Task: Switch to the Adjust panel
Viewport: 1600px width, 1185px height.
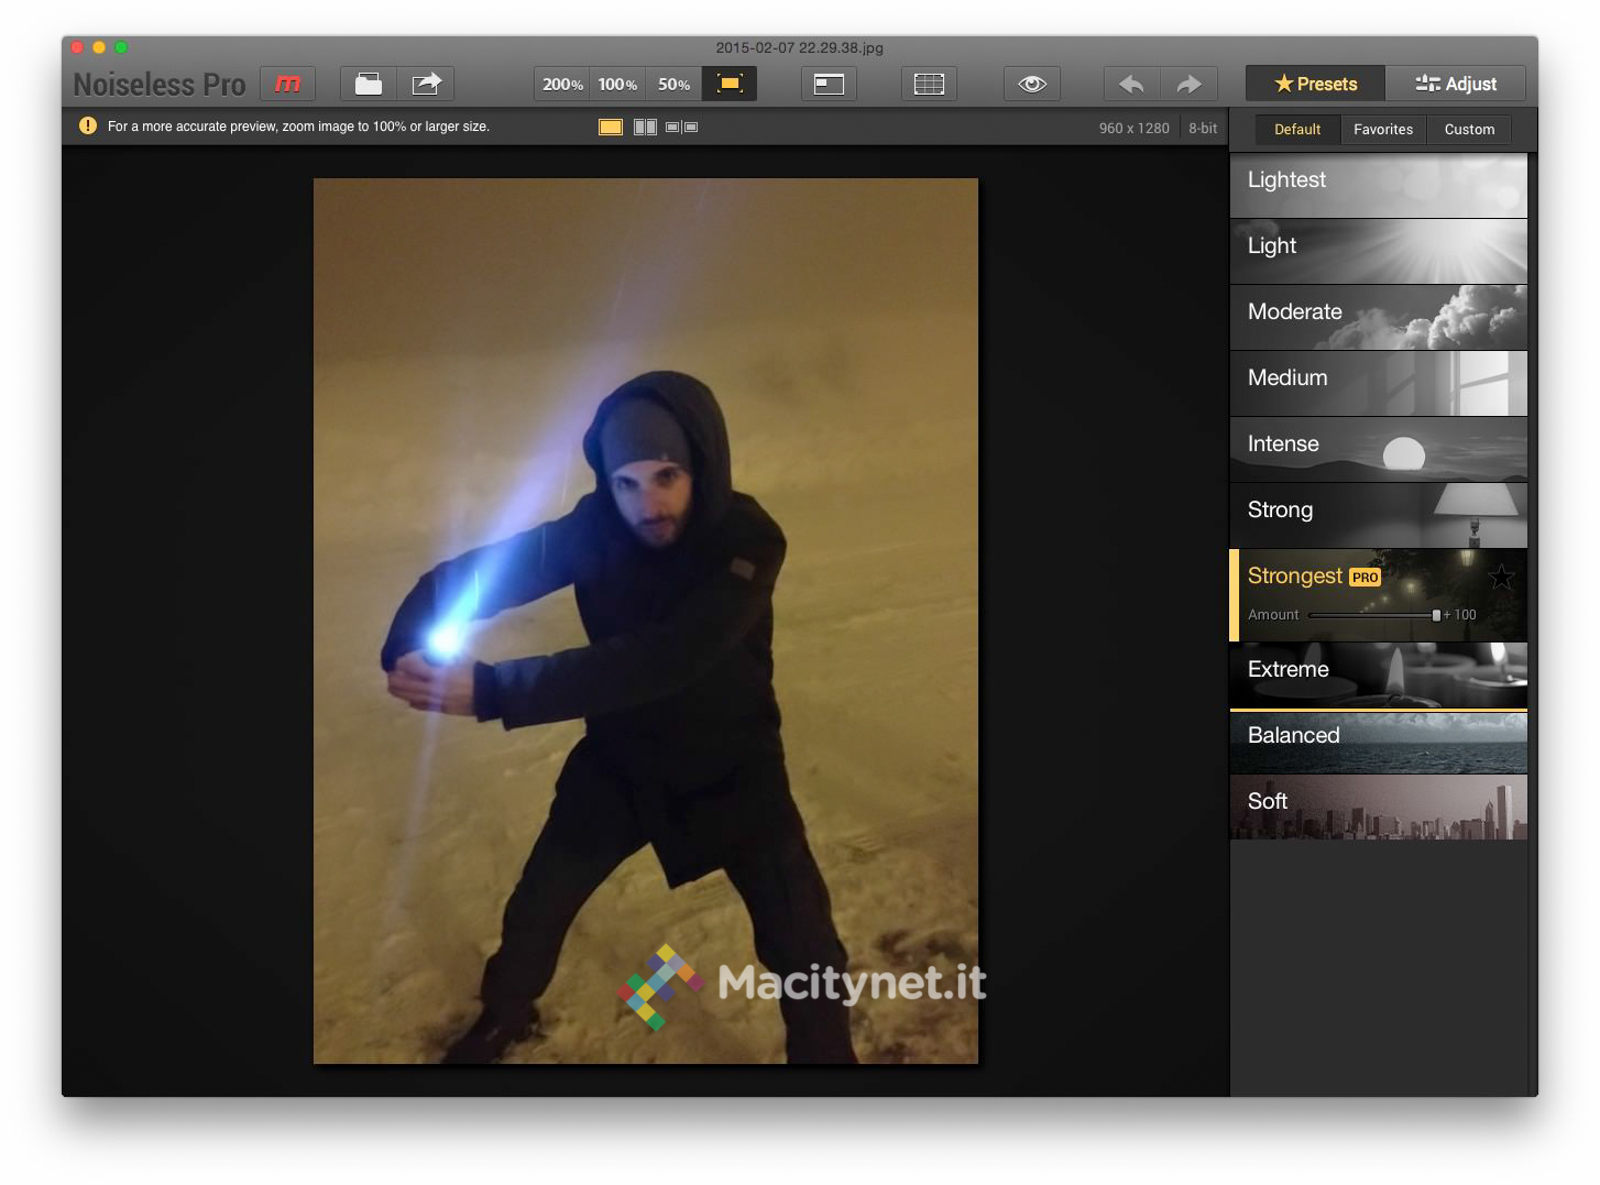Action: coord(1456,84)
